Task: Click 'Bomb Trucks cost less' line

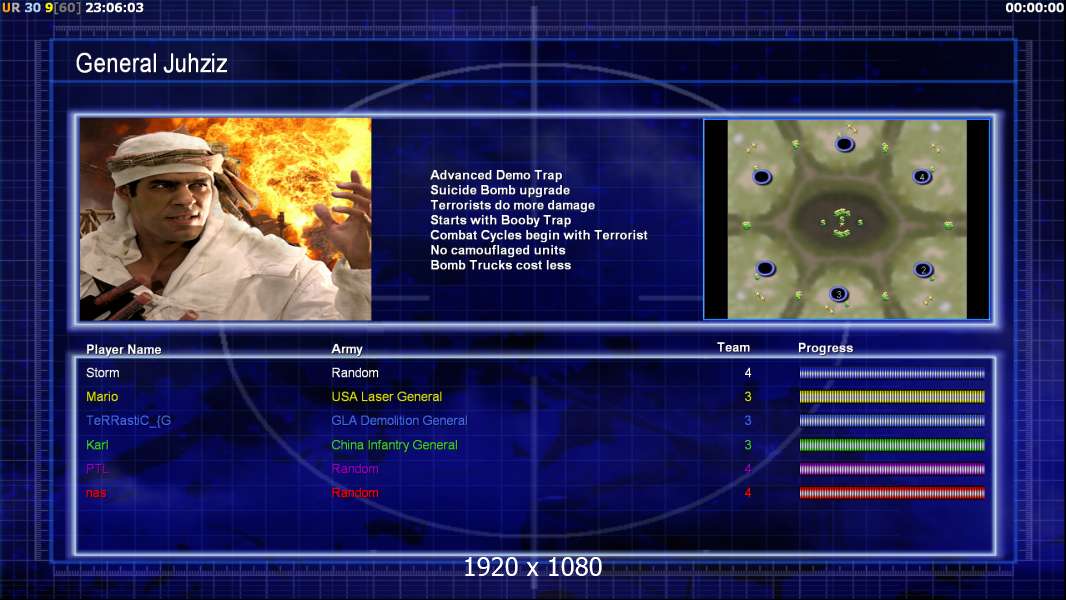Action: (x=500, y=265)
